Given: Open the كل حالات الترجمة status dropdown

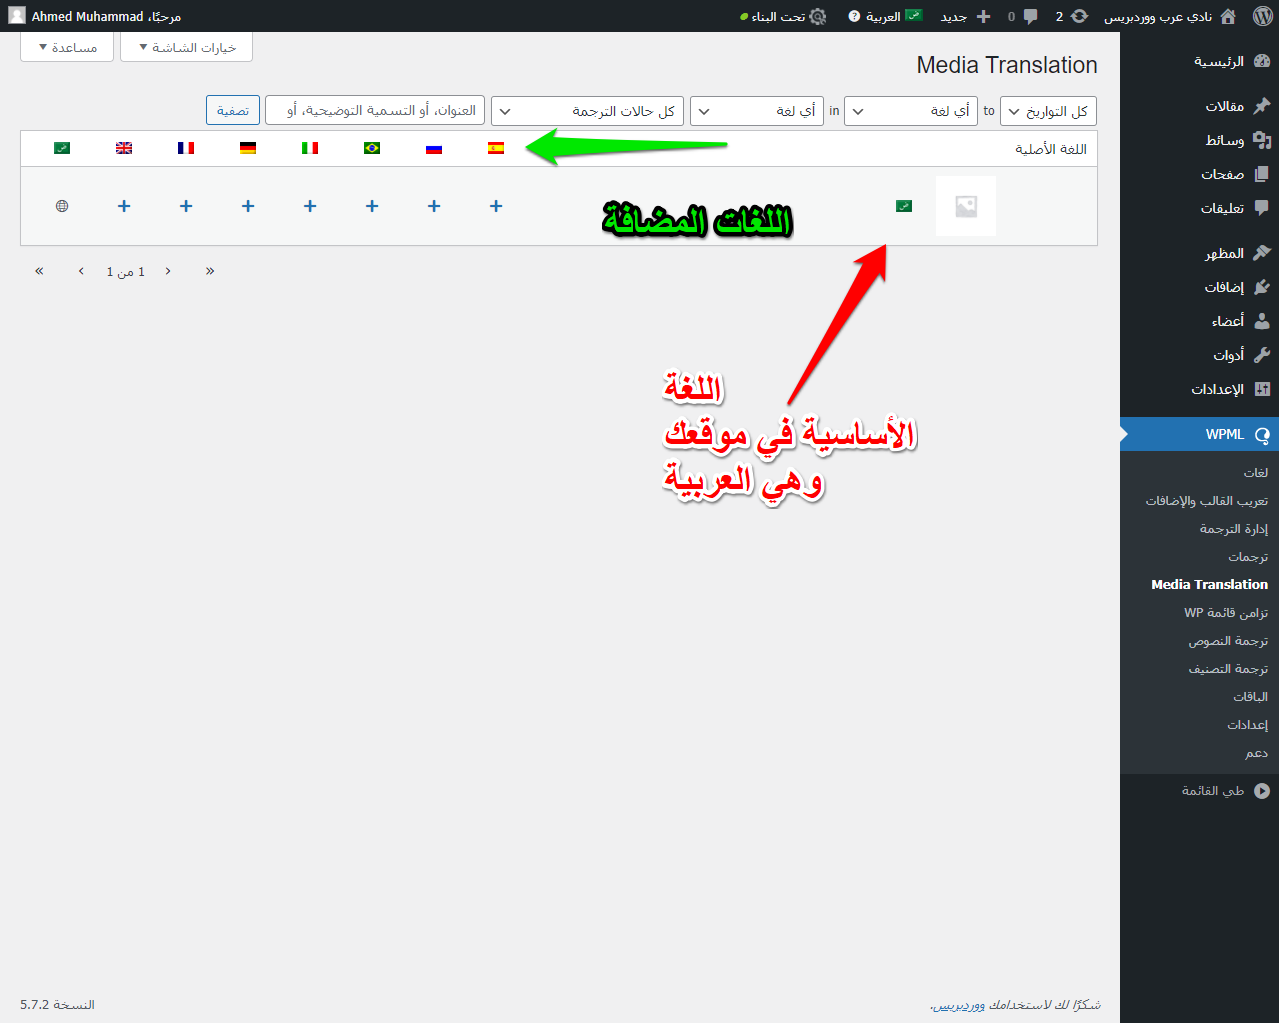Looking at the screenshot, I should pos(587,111).
